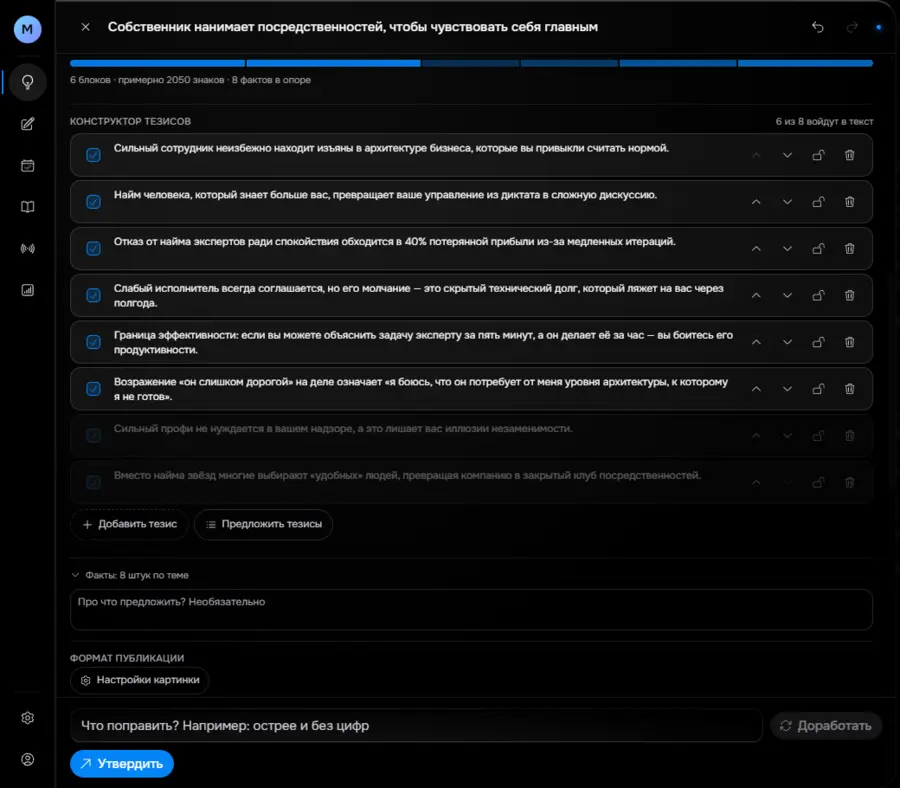Open the analytics chart icon in sidebar
Screen dimensions: 900x788
pyautogui.click(x=27, y=290)
